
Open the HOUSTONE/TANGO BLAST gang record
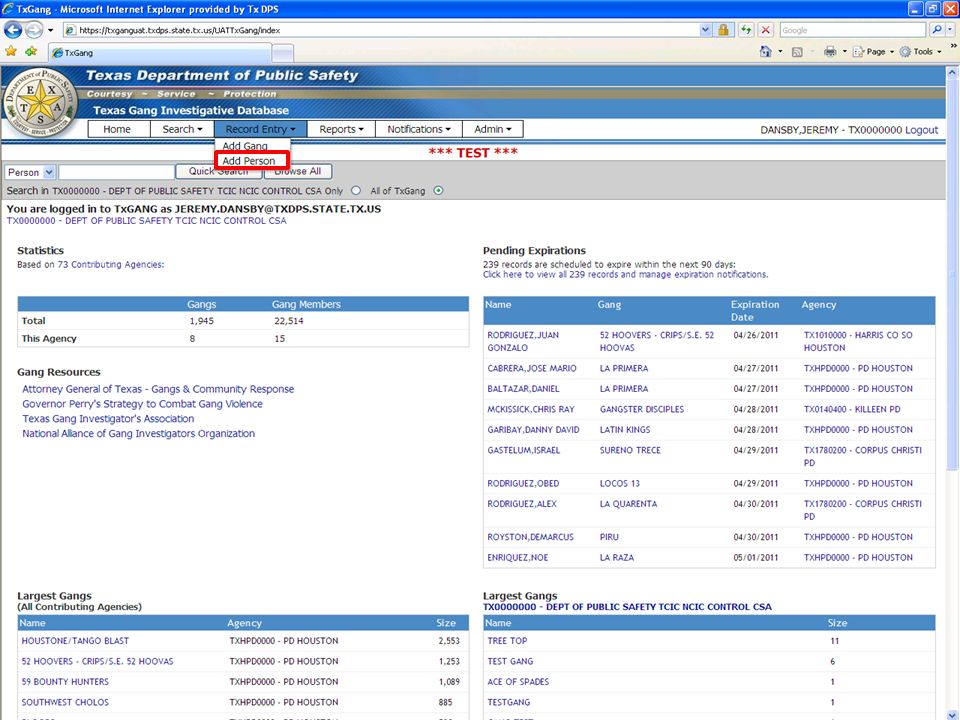click(75, 641)
